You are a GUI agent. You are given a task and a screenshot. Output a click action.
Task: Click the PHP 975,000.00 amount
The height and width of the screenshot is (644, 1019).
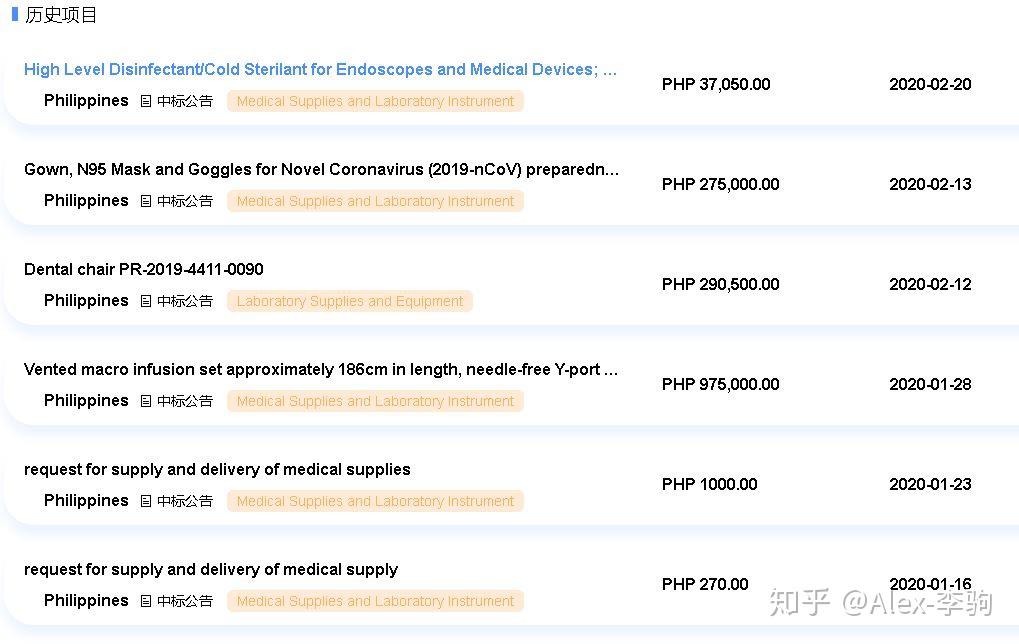[x=720, y=384]
